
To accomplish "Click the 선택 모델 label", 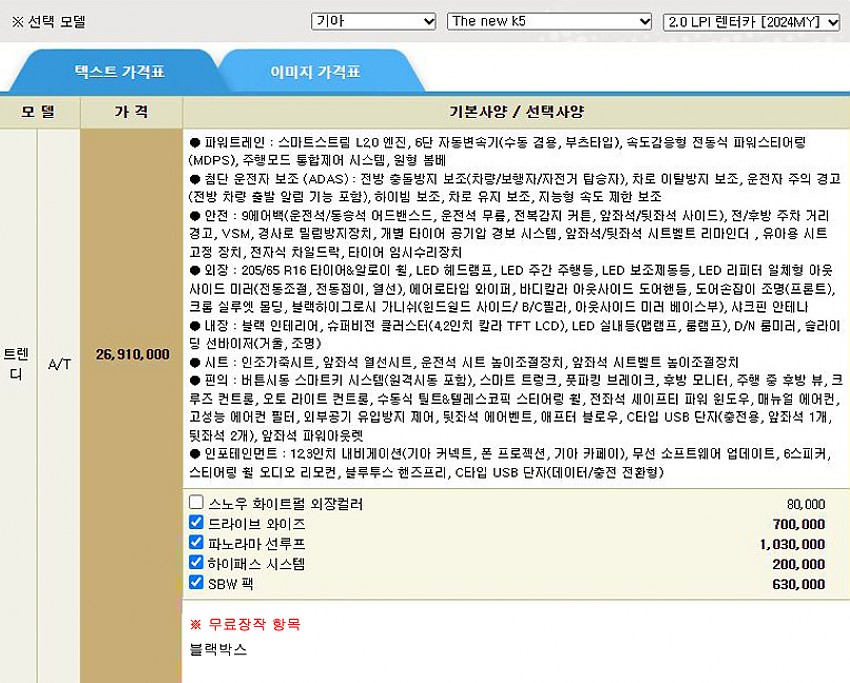I will tap(48, 21).
